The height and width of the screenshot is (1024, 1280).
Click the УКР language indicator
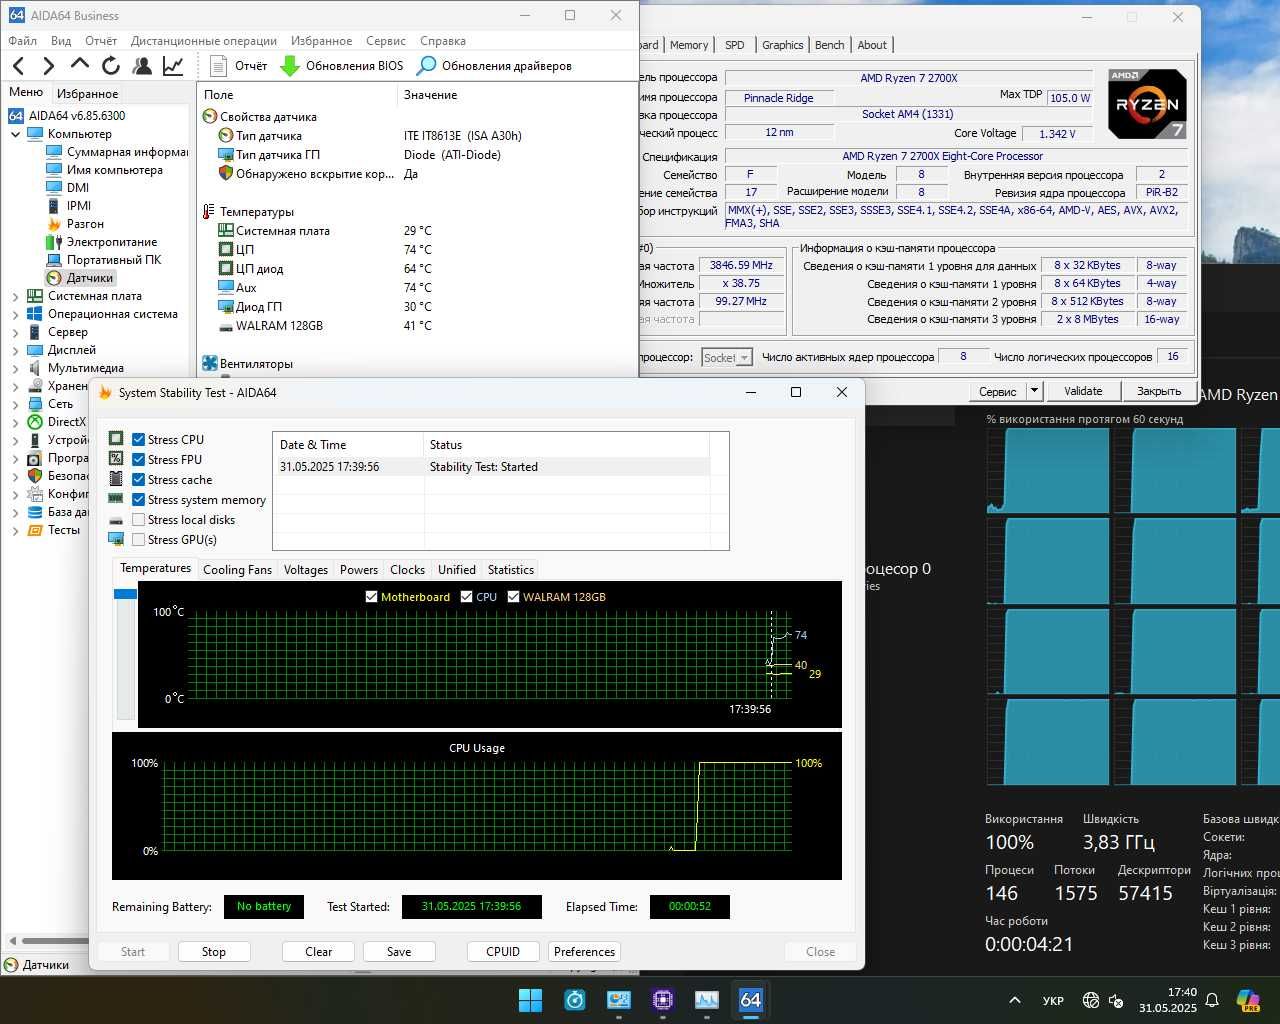coord(1053,1000)
